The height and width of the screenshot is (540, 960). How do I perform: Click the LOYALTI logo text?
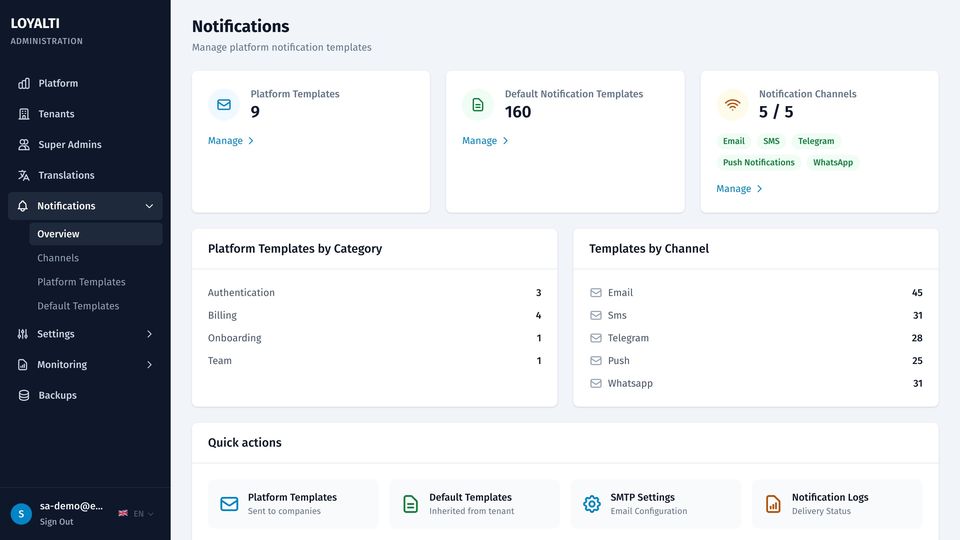pyautogui.click(x=35, y=23)
